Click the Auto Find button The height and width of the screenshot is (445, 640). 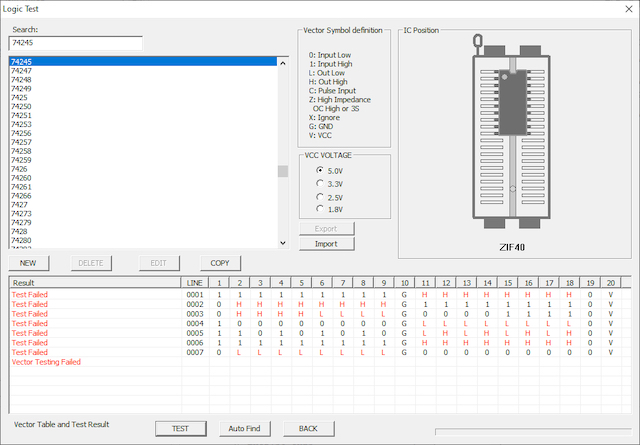point(244,429)
